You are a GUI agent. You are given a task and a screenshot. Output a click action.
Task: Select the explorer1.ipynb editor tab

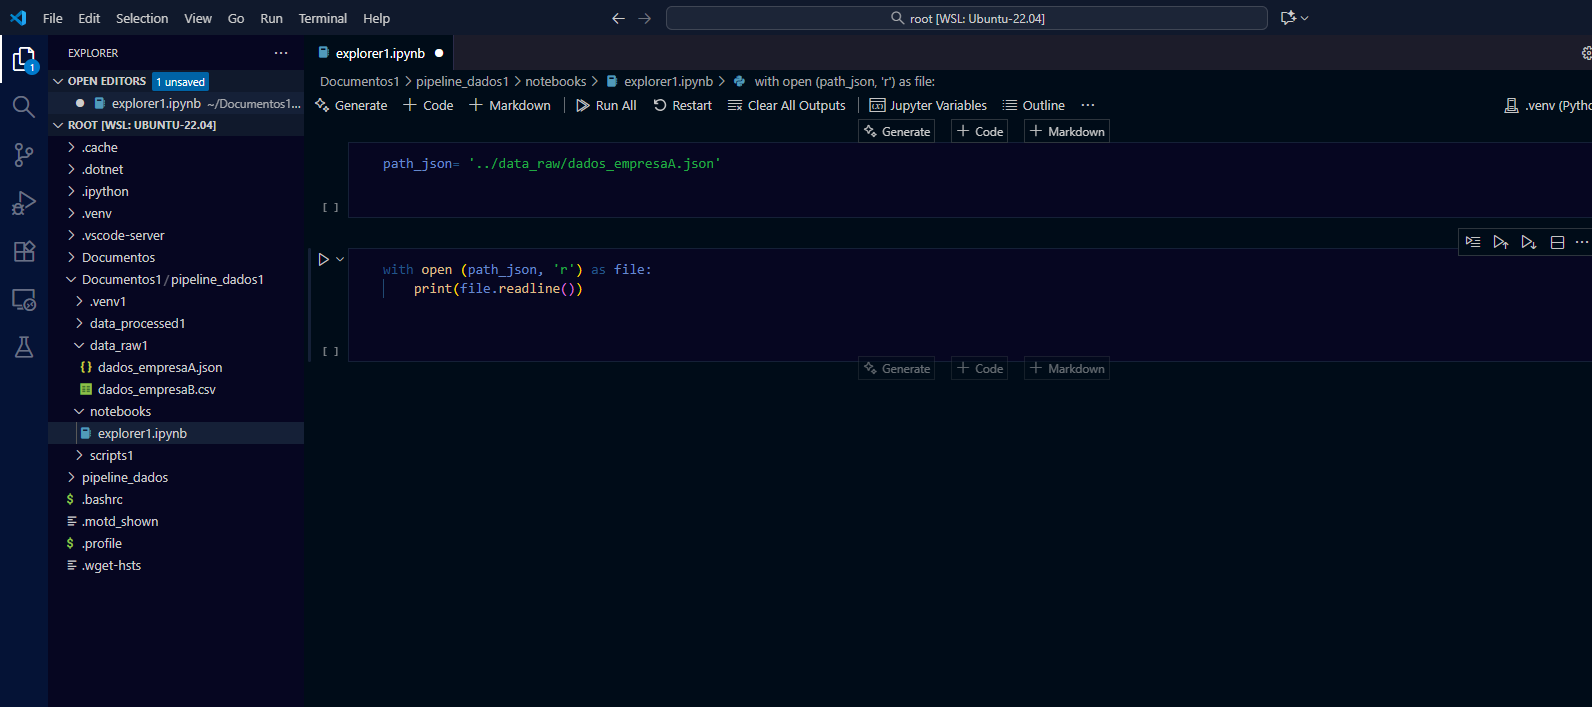[x=379, y=53]
